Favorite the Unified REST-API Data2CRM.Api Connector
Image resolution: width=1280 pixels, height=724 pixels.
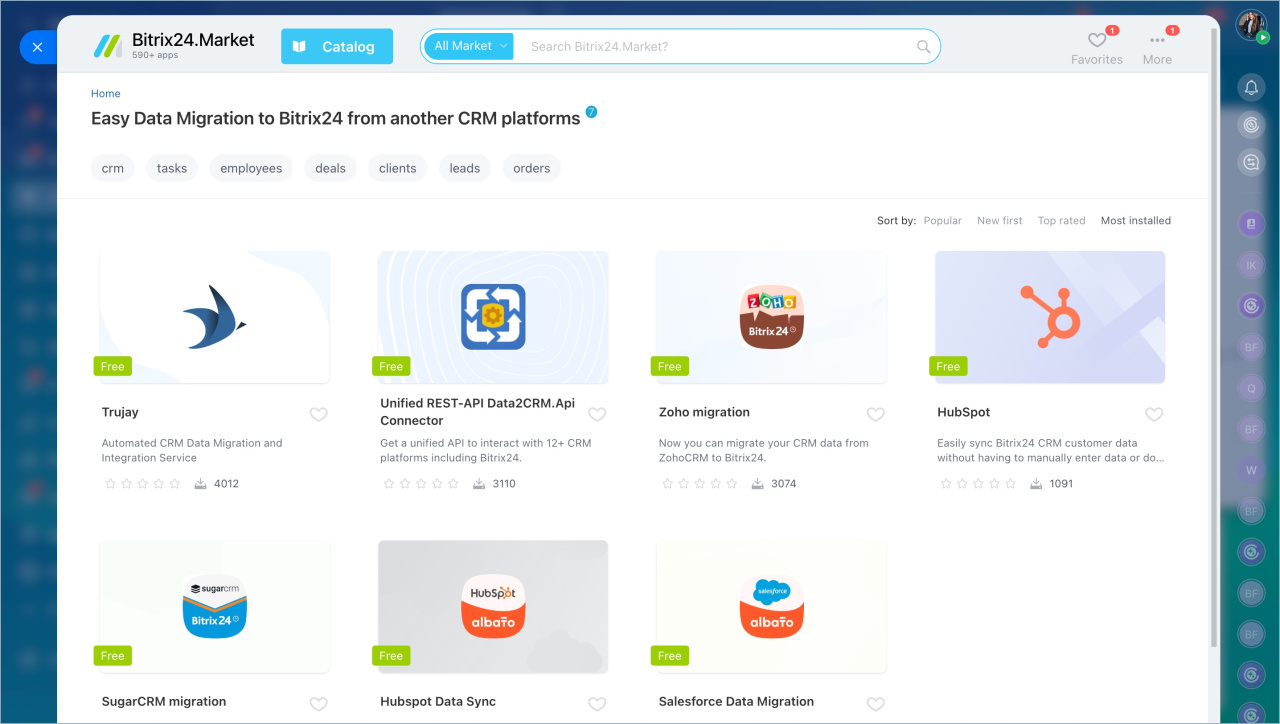pyautogui.click(x=597, y=414)
